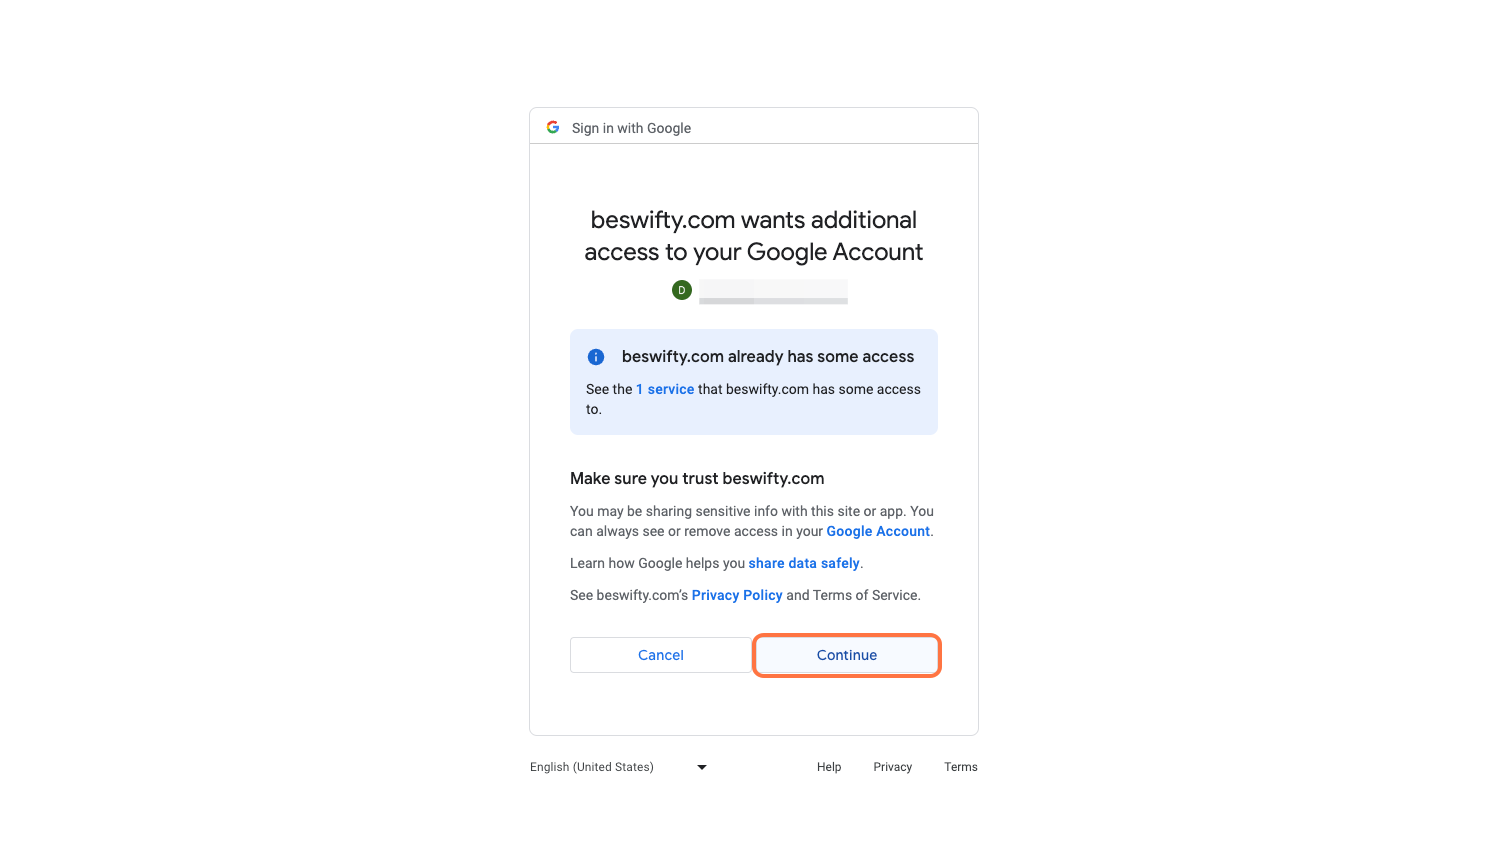The width and height of the screenshot is (1508, 843).
Task: Click 'beswifty.com already has some access' banner title
Action: click(x=768, y=356)
